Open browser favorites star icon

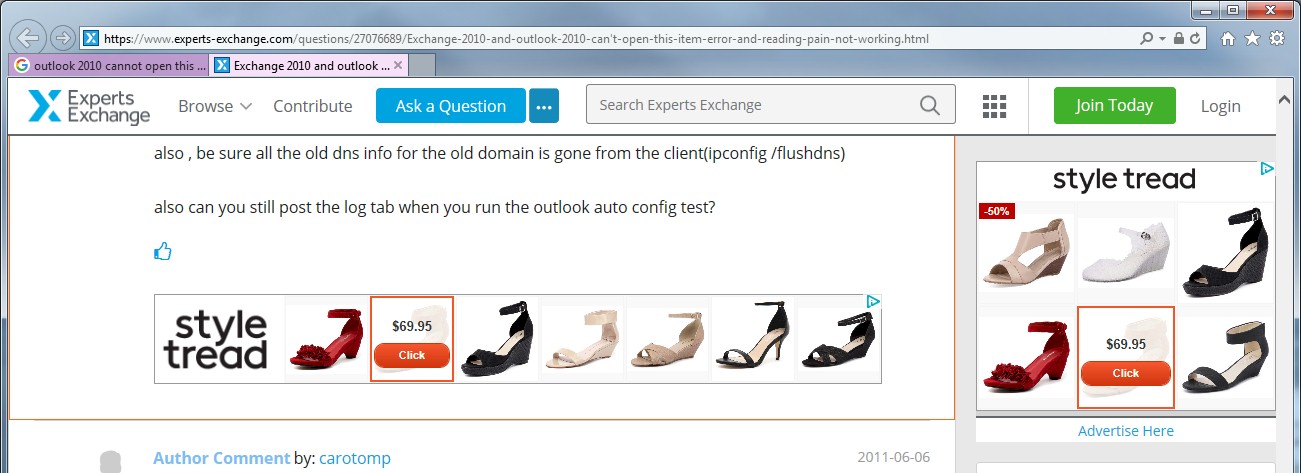tap(1252, 39)
